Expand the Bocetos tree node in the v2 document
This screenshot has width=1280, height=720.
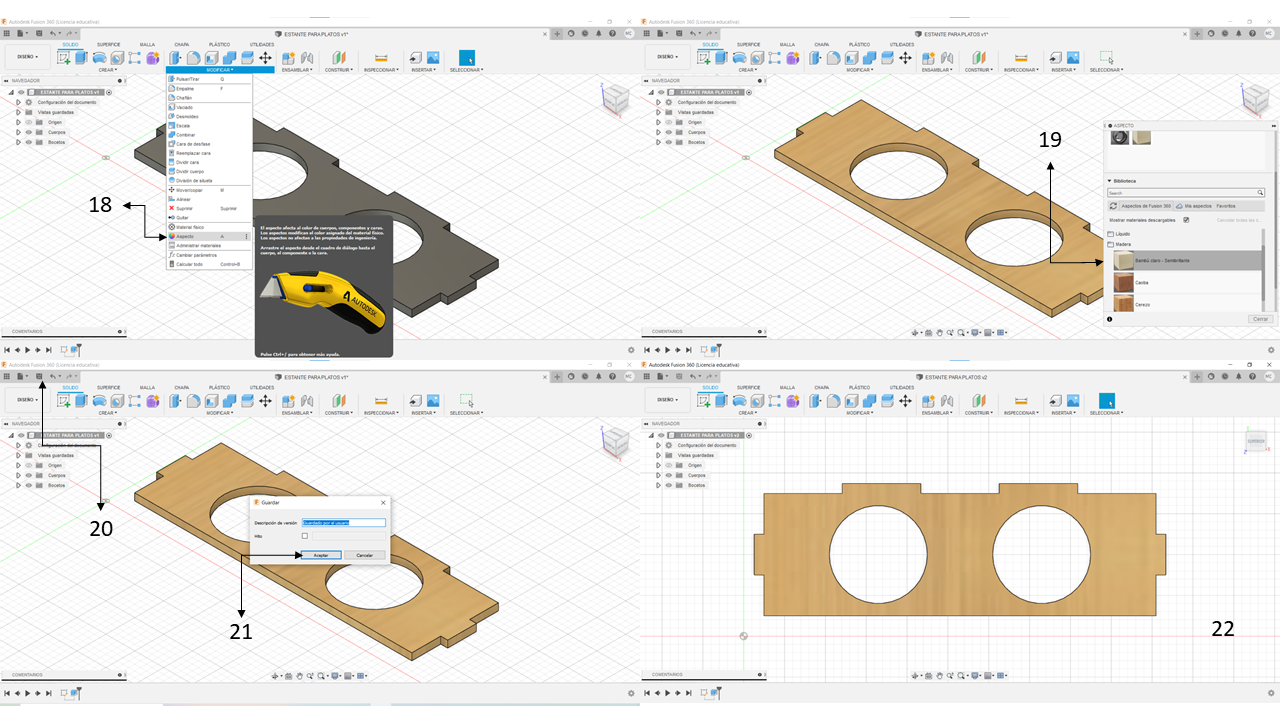pyautogui.click(x=658, y=485)
